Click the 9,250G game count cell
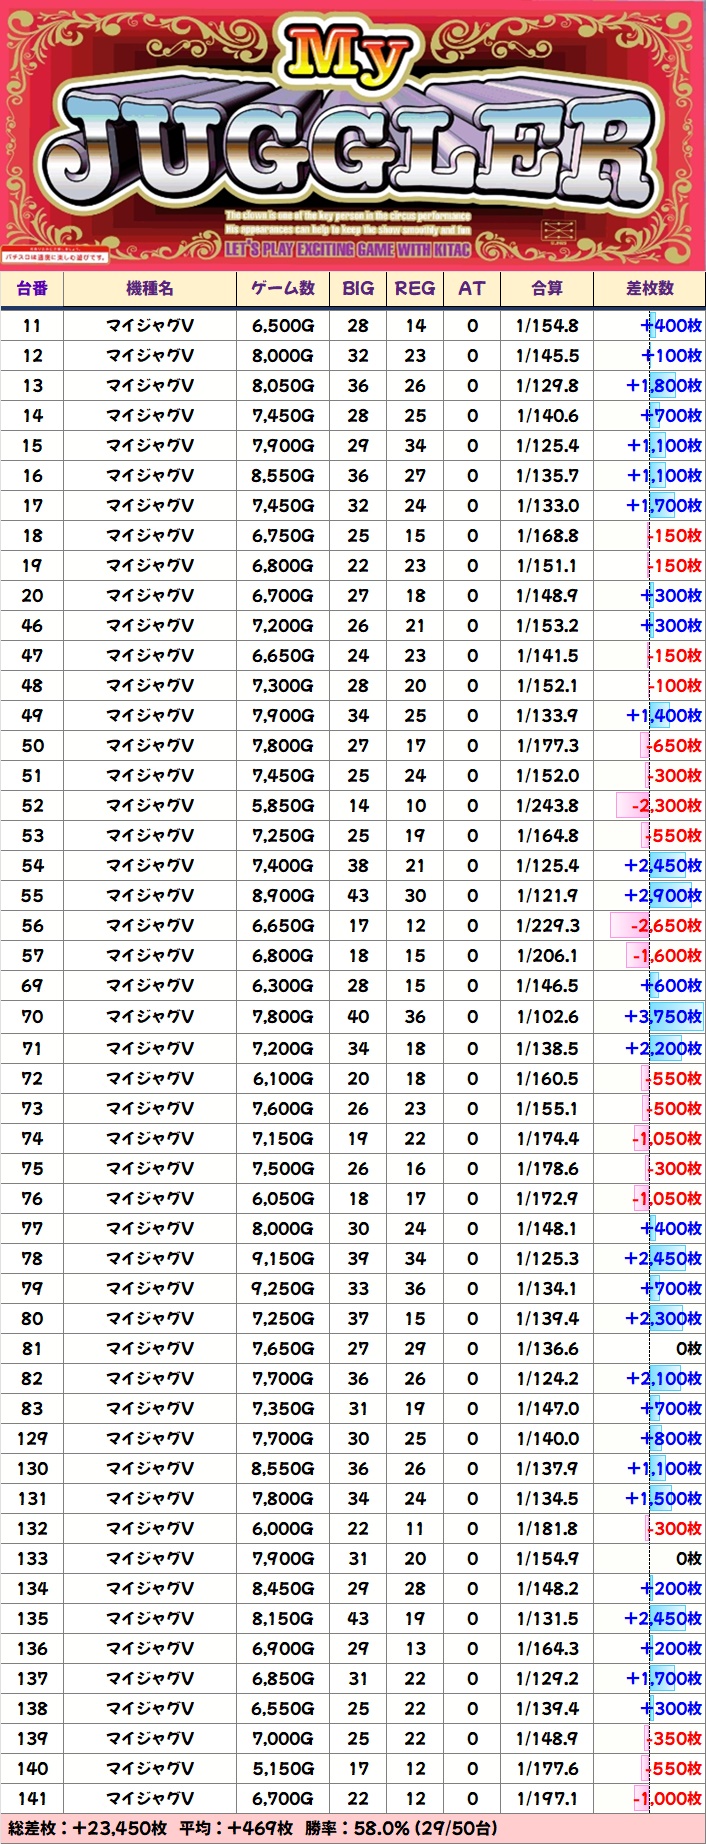Image resolution: width=706 pixels, height=1844 pixels. coord(283,1289)
